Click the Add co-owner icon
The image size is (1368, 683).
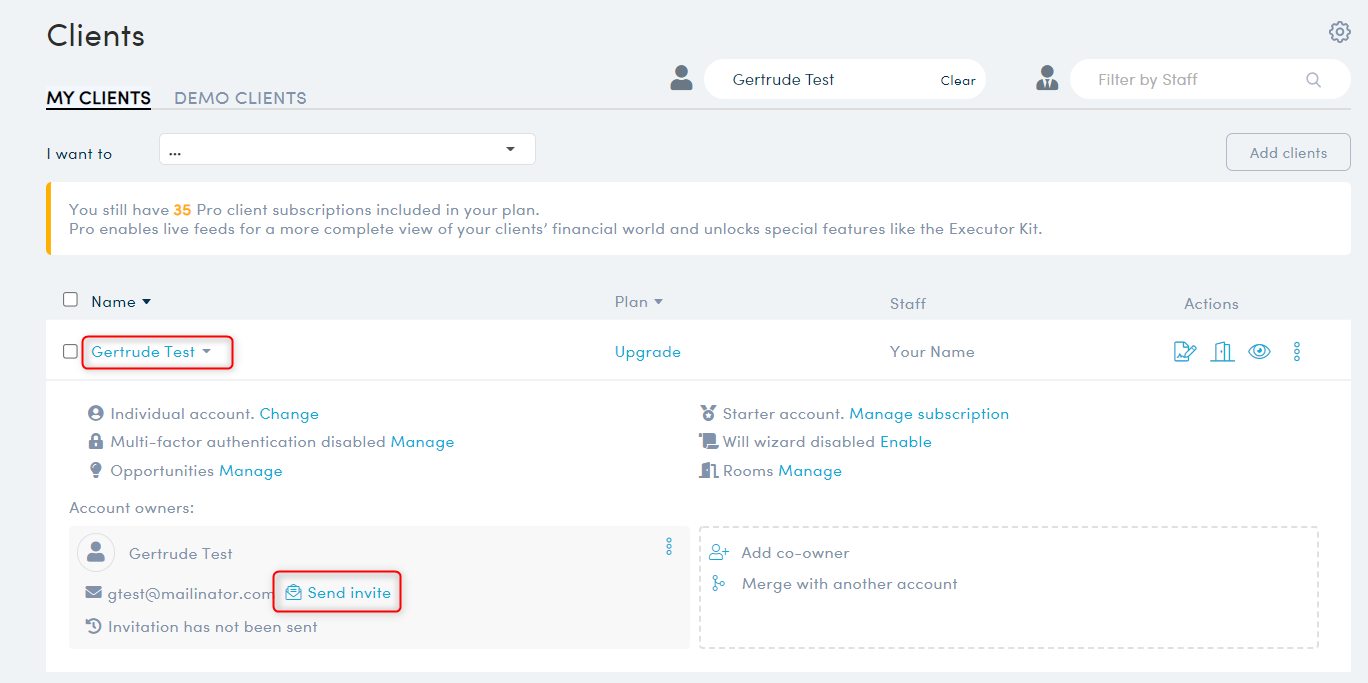coord(718,553)
